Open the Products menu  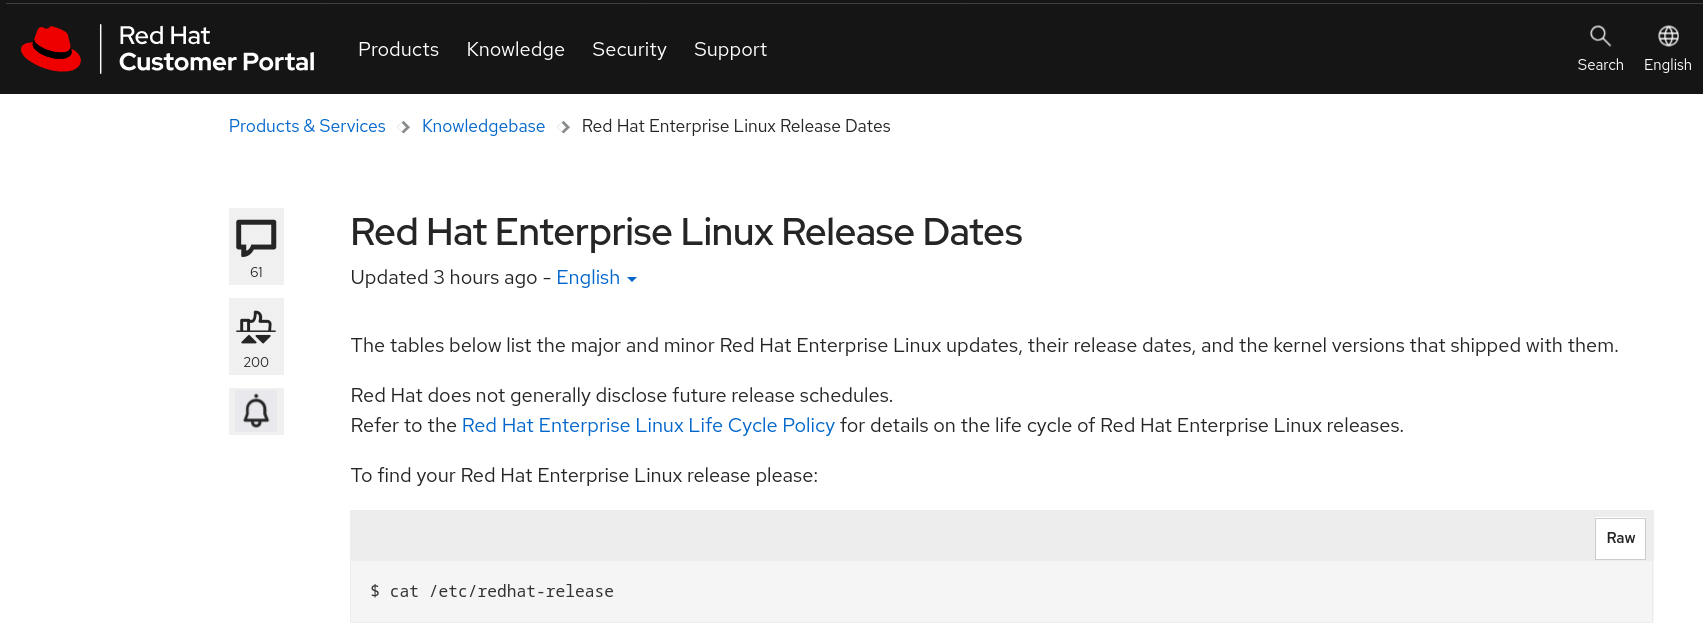398,49
